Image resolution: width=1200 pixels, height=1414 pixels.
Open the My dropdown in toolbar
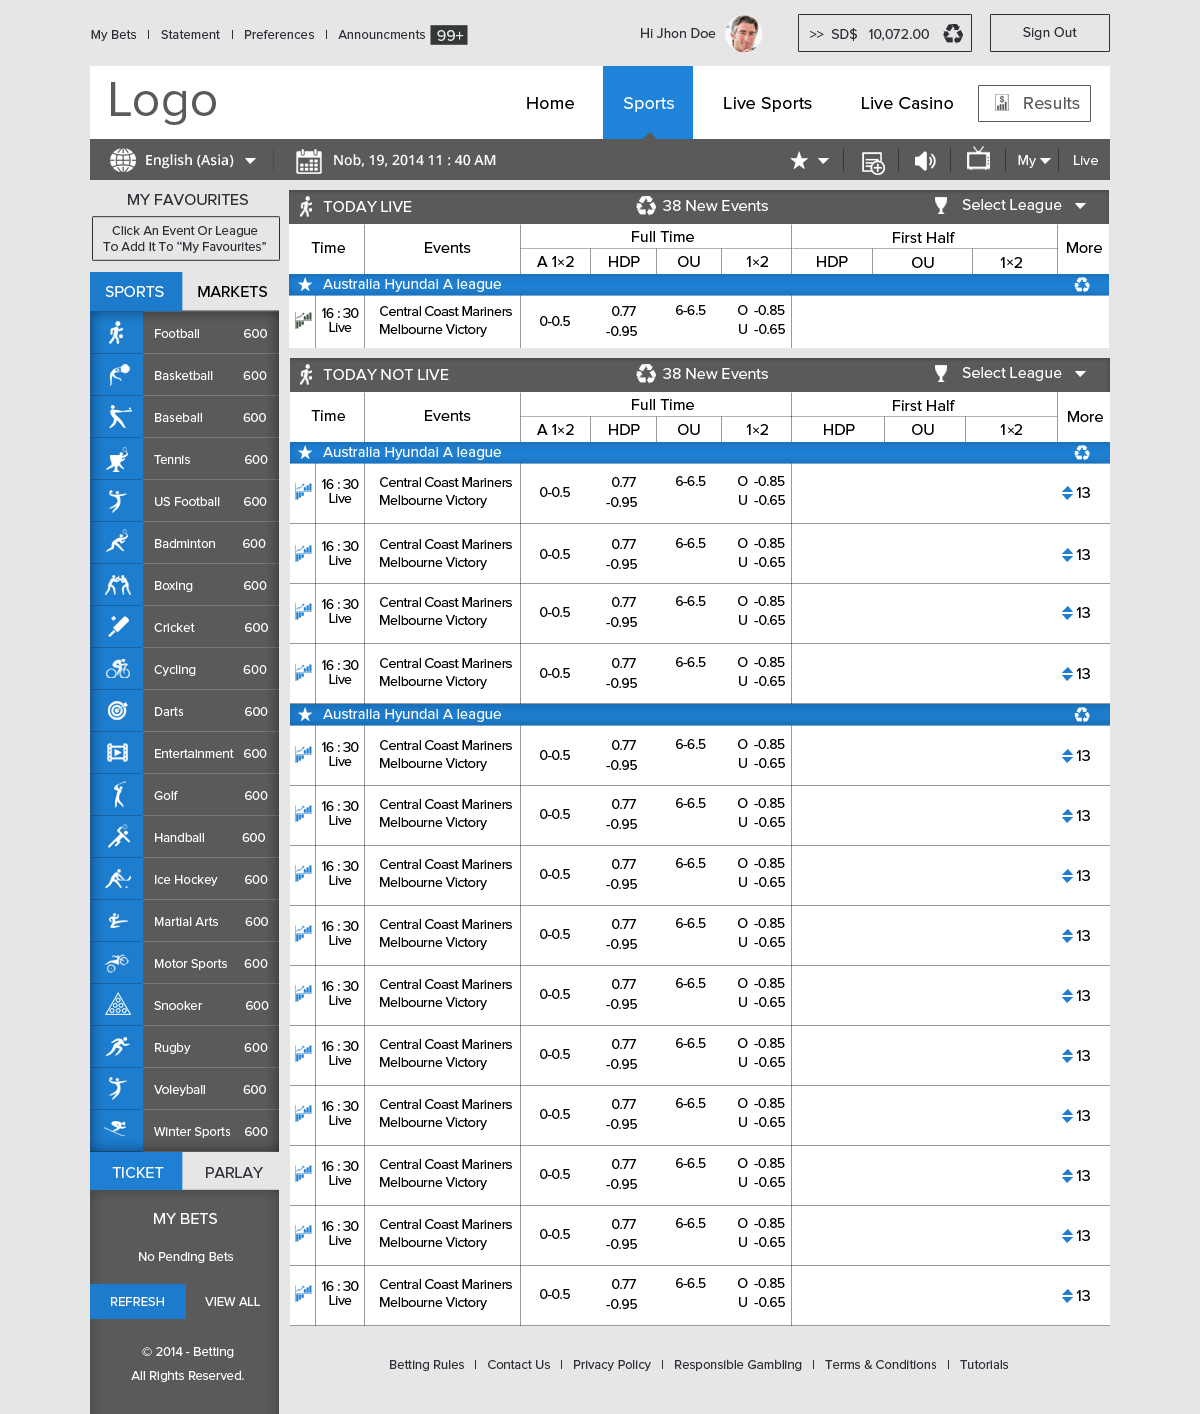point(1034,160)
